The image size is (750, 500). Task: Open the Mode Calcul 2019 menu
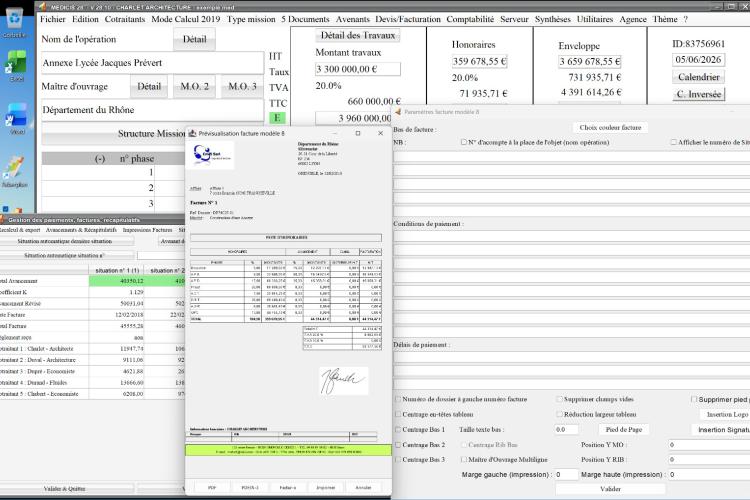[186, 20]
